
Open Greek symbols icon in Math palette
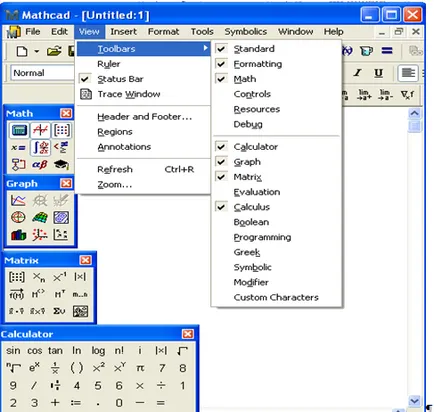(x=40, y=164)
